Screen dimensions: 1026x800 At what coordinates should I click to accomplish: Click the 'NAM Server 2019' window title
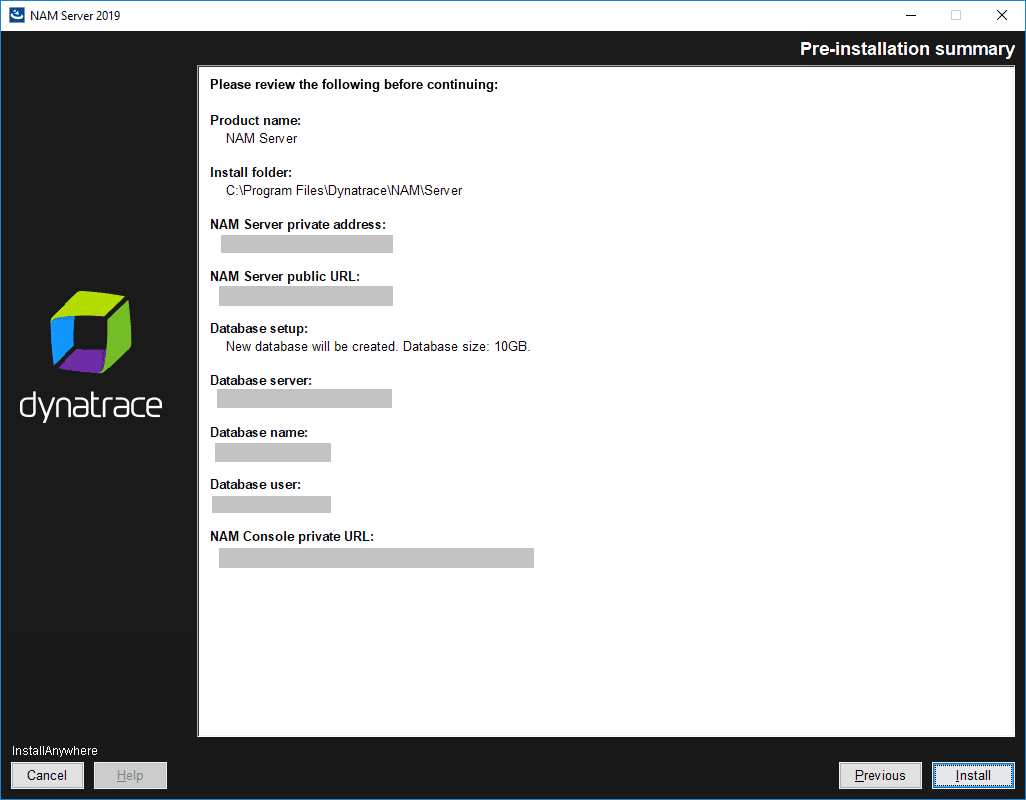(75, 16)
